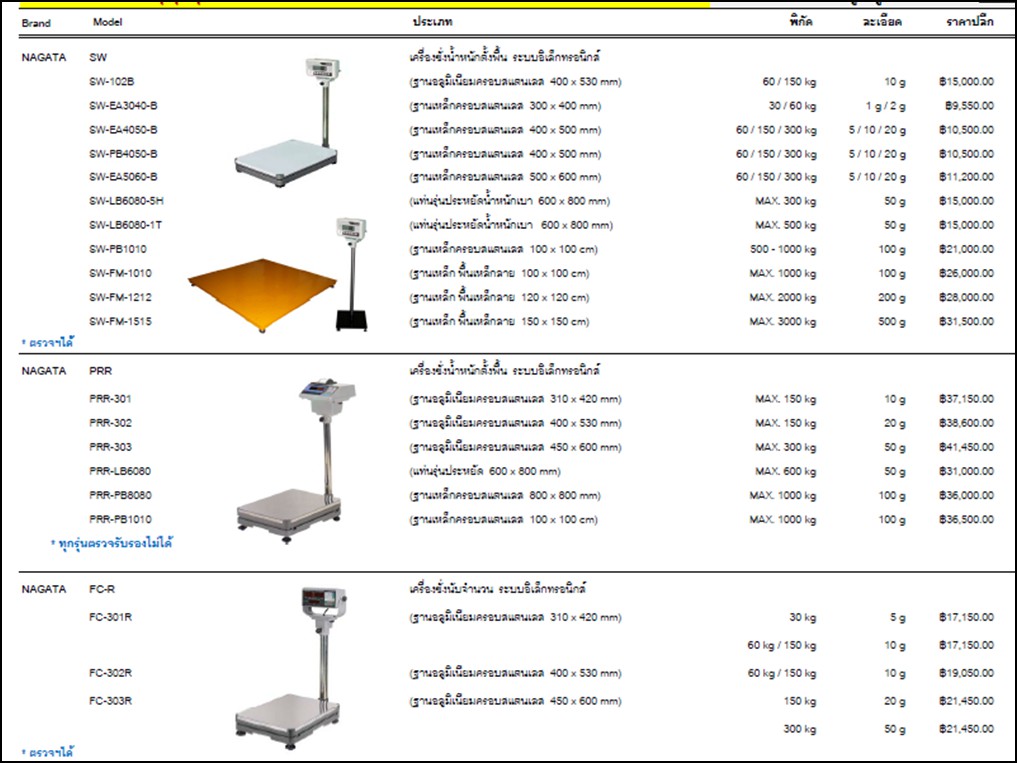Image resolution: width=1017 pixels, height=763 pixels.
Task: Click the ฿21,000.00 price for SW-PB1010
Action: (966, 249)
